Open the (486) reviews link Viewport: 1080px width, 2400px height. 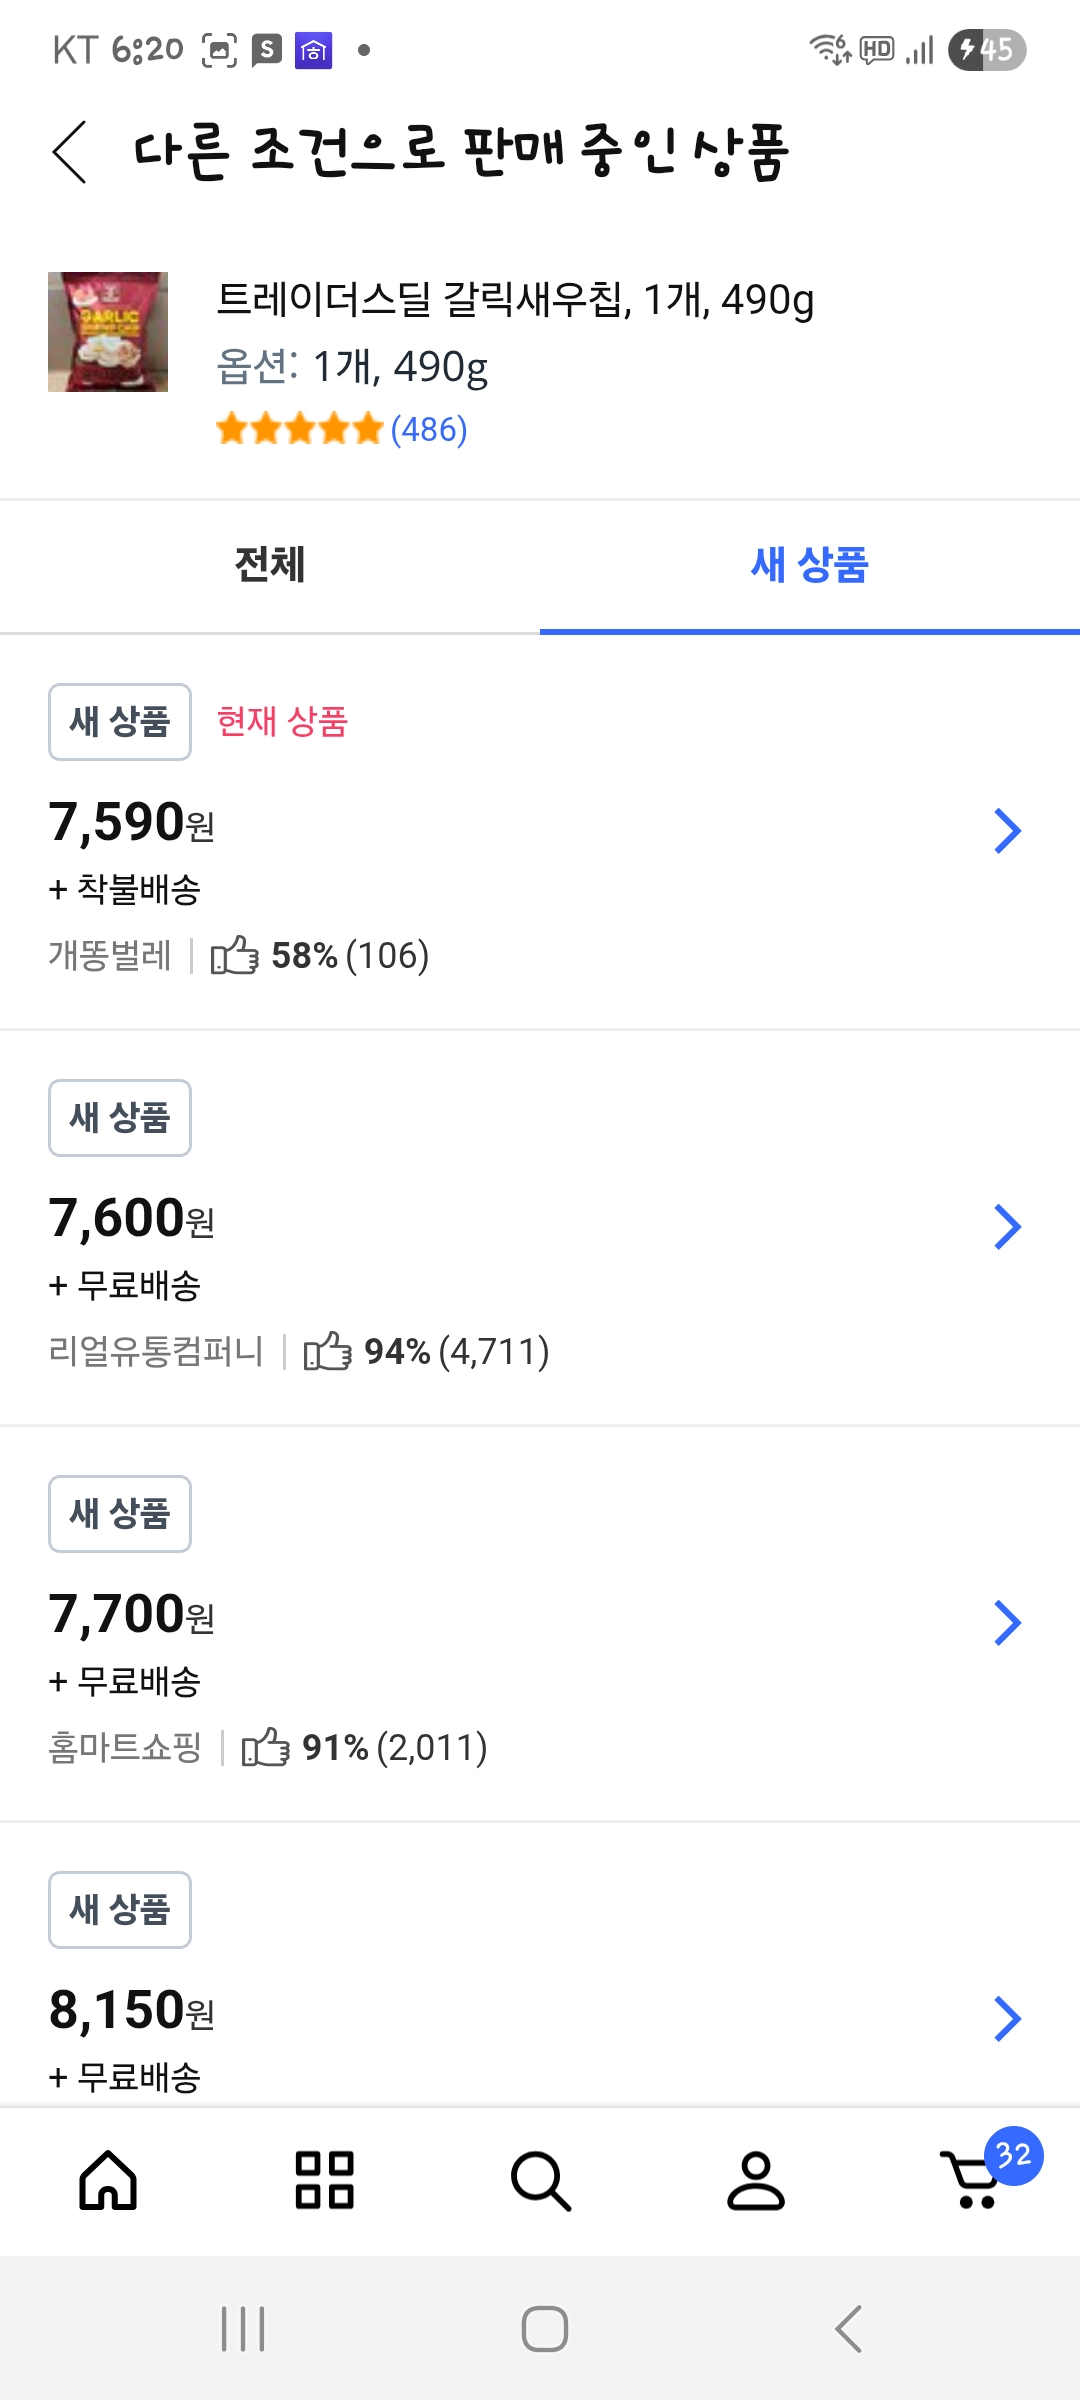coord(429,430)
